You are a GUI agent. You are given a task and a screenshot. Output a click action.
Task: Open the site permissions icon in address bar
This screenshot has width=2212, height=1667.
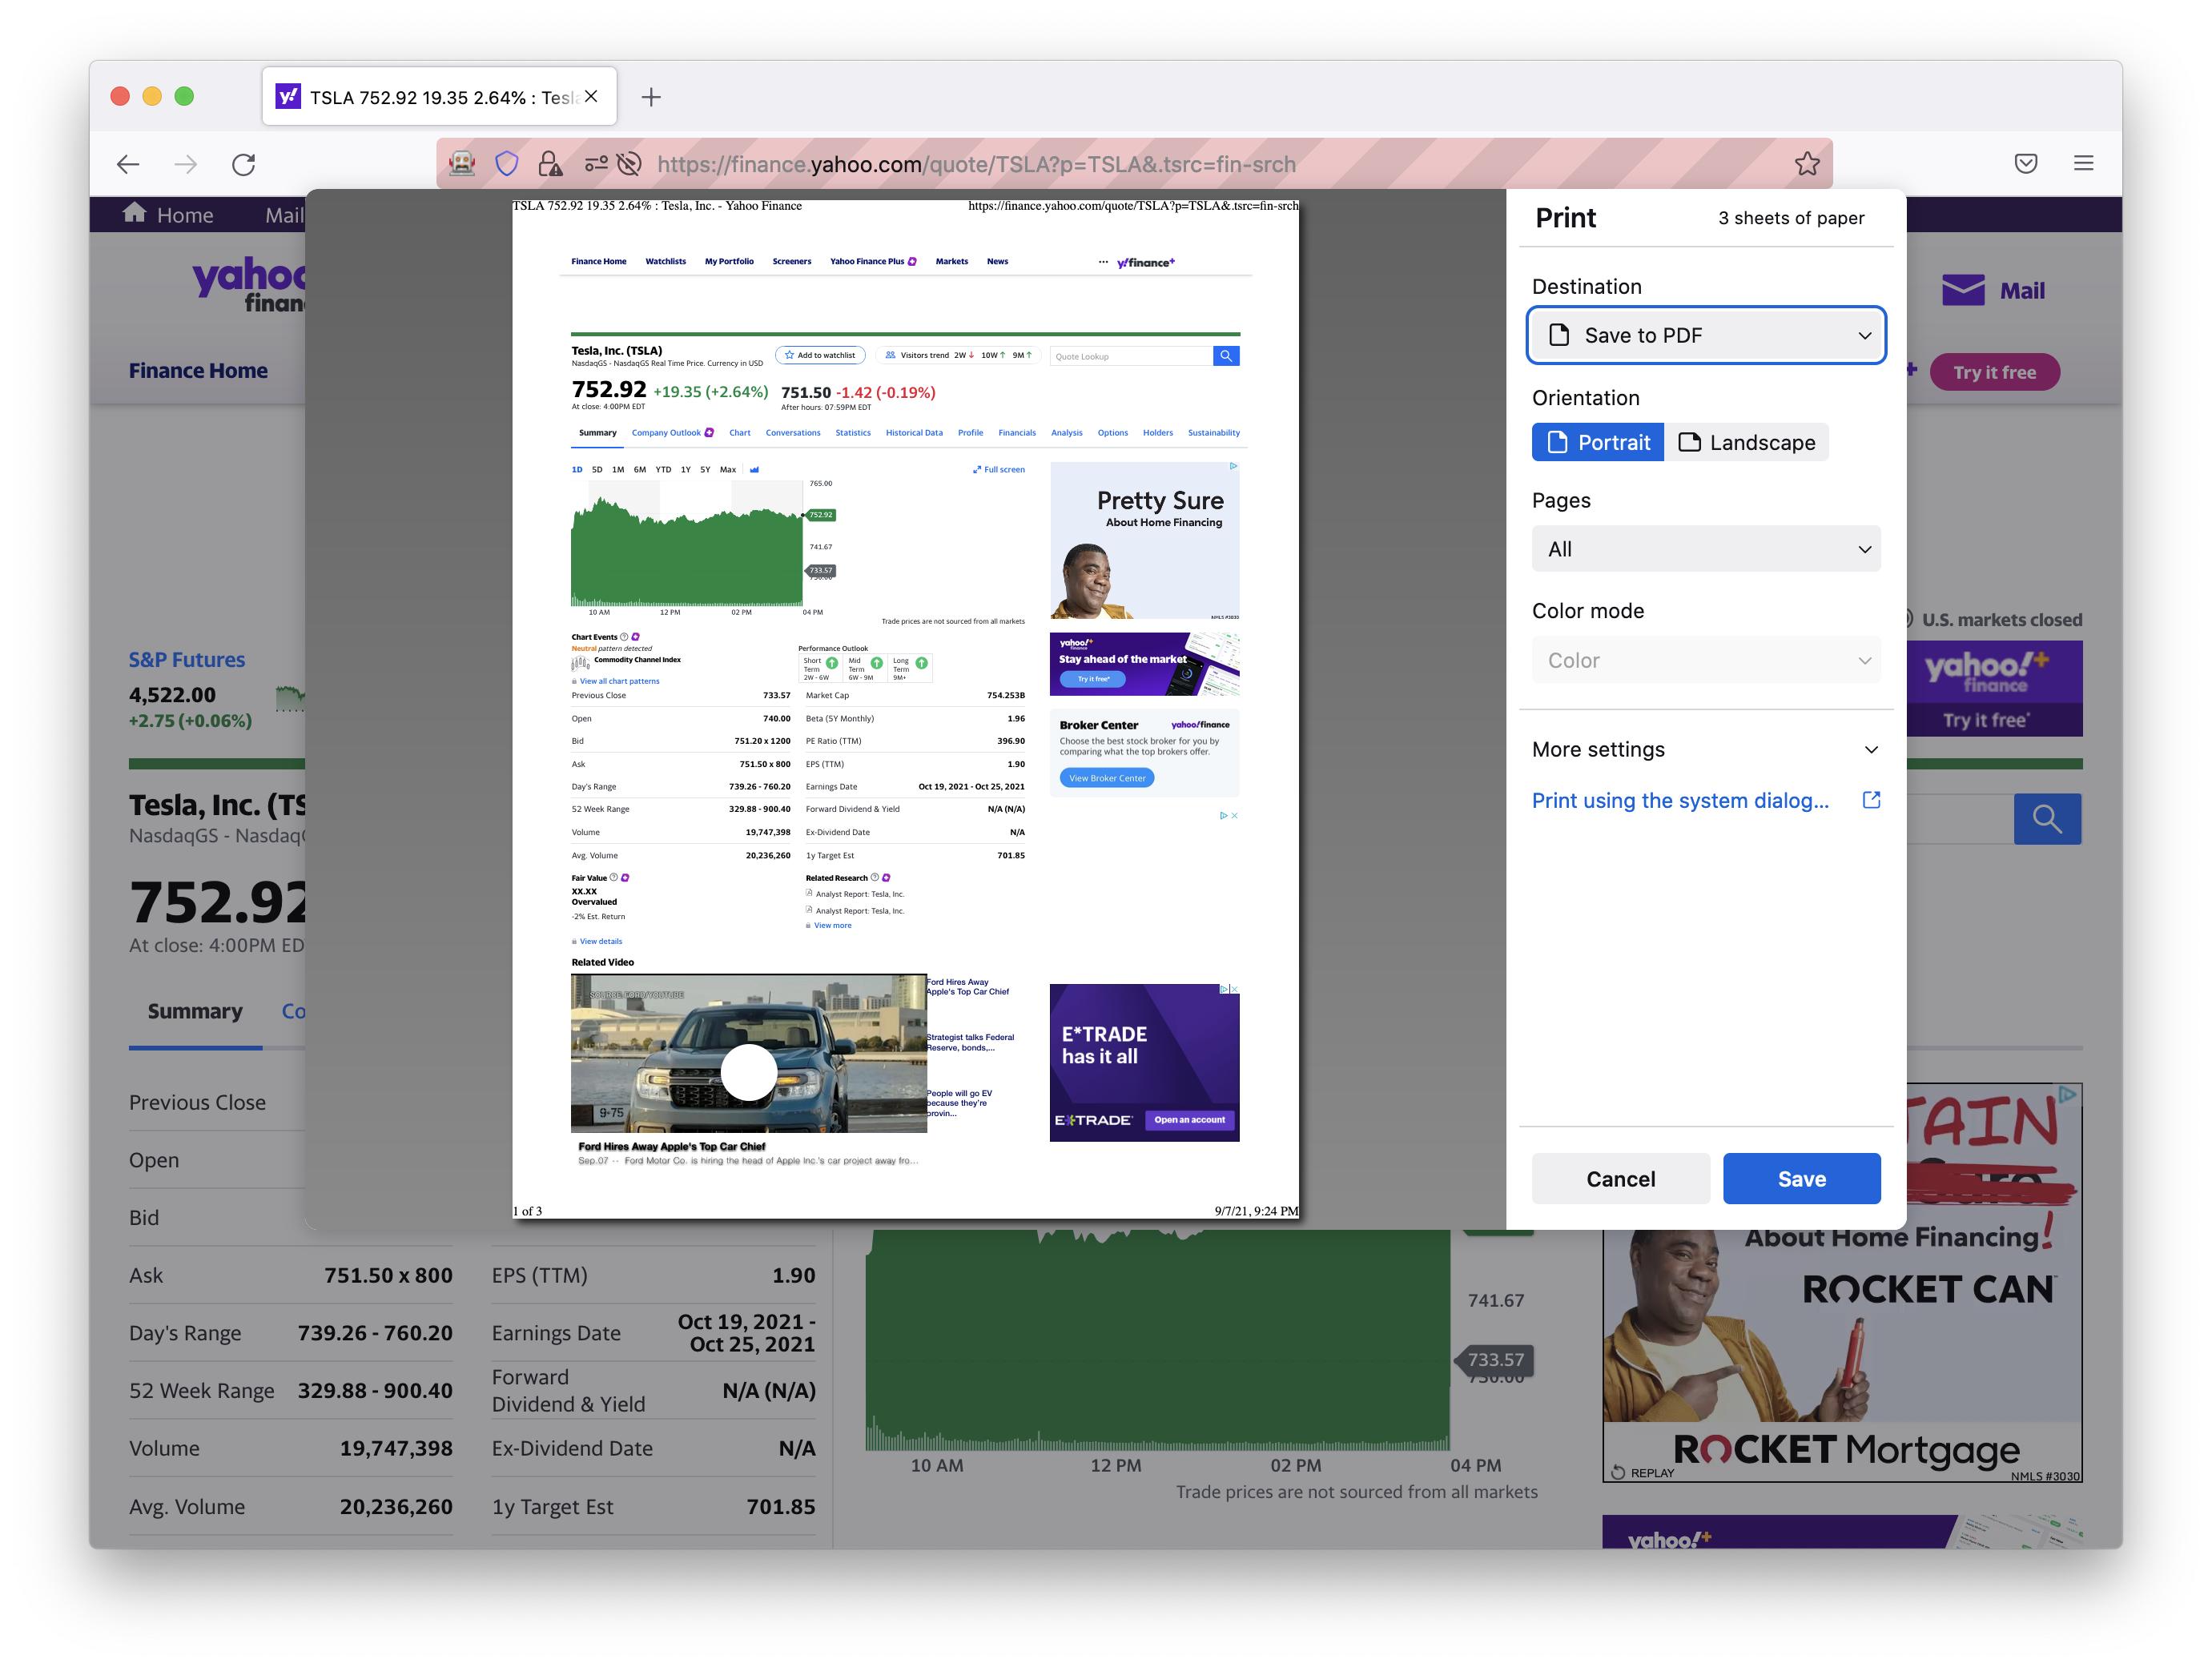(x=596, y=164)
